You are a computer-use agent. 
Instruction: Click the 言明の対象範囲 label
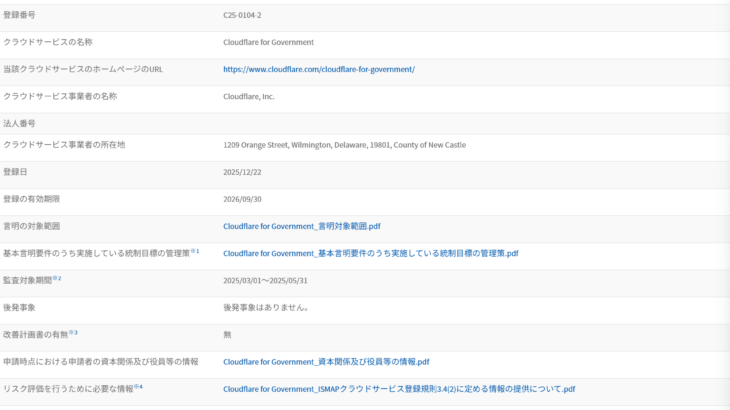32,226
